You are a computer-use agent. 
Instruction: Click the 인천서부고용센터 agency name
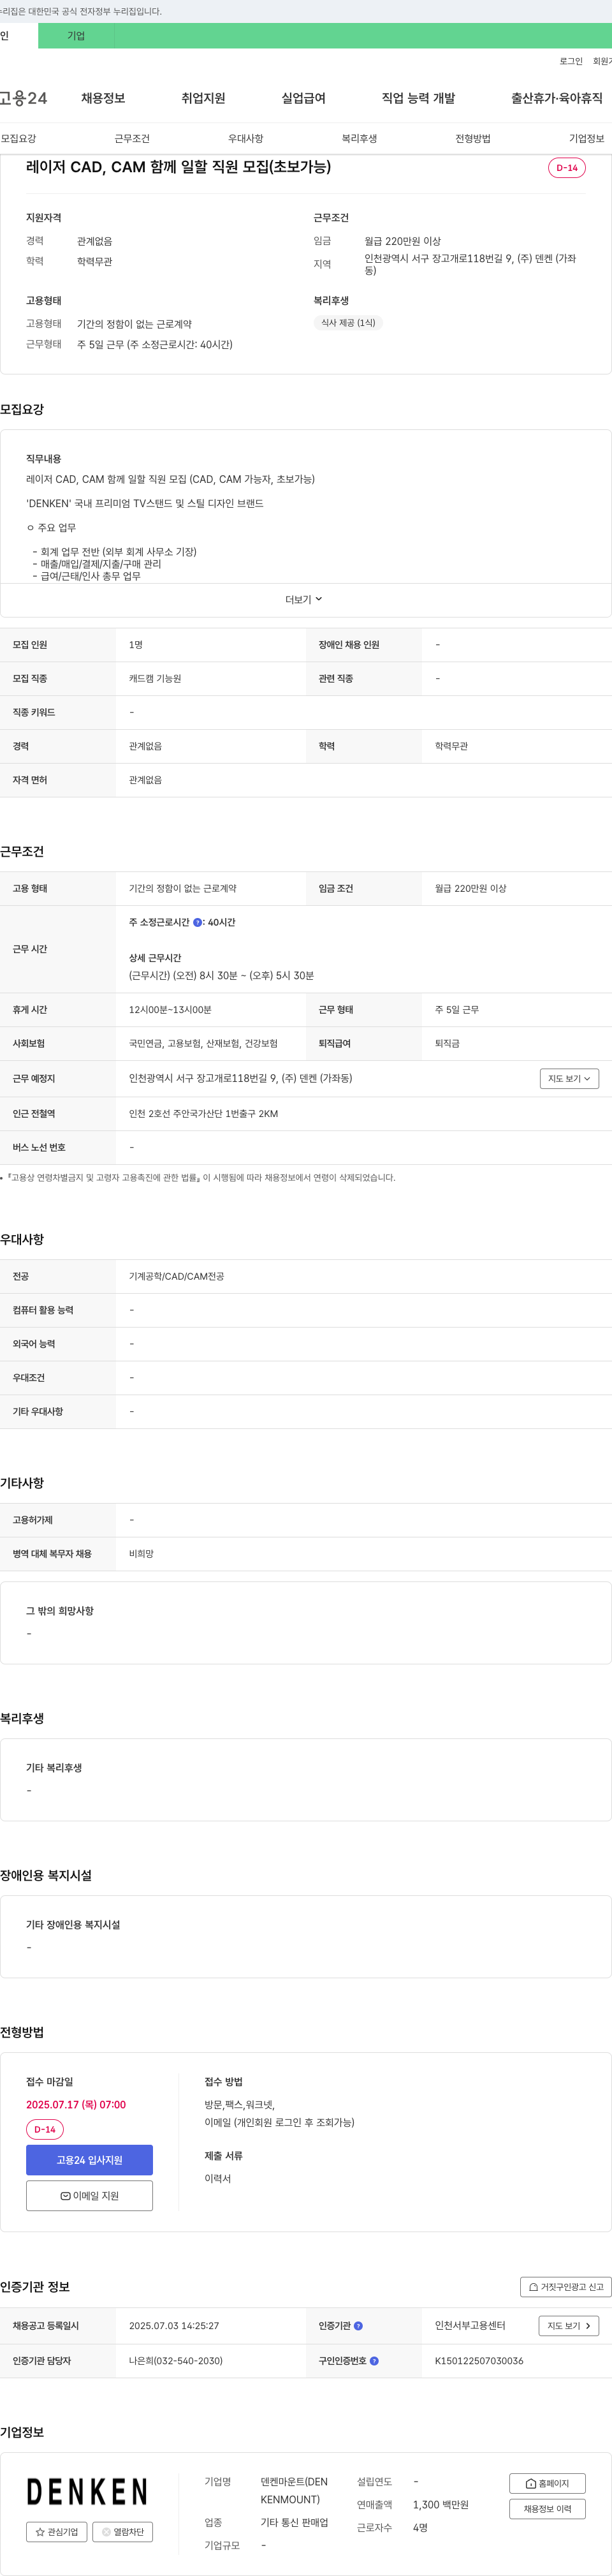[x=470, y=2326]
